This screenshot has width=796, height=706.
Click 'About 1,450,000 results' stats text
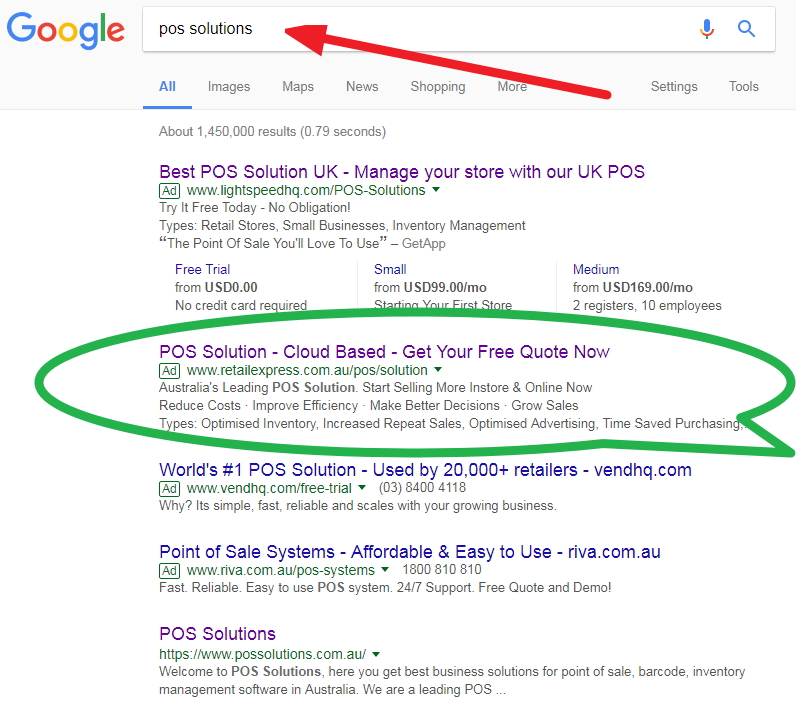pyautogui.click(x=272, y=132)
